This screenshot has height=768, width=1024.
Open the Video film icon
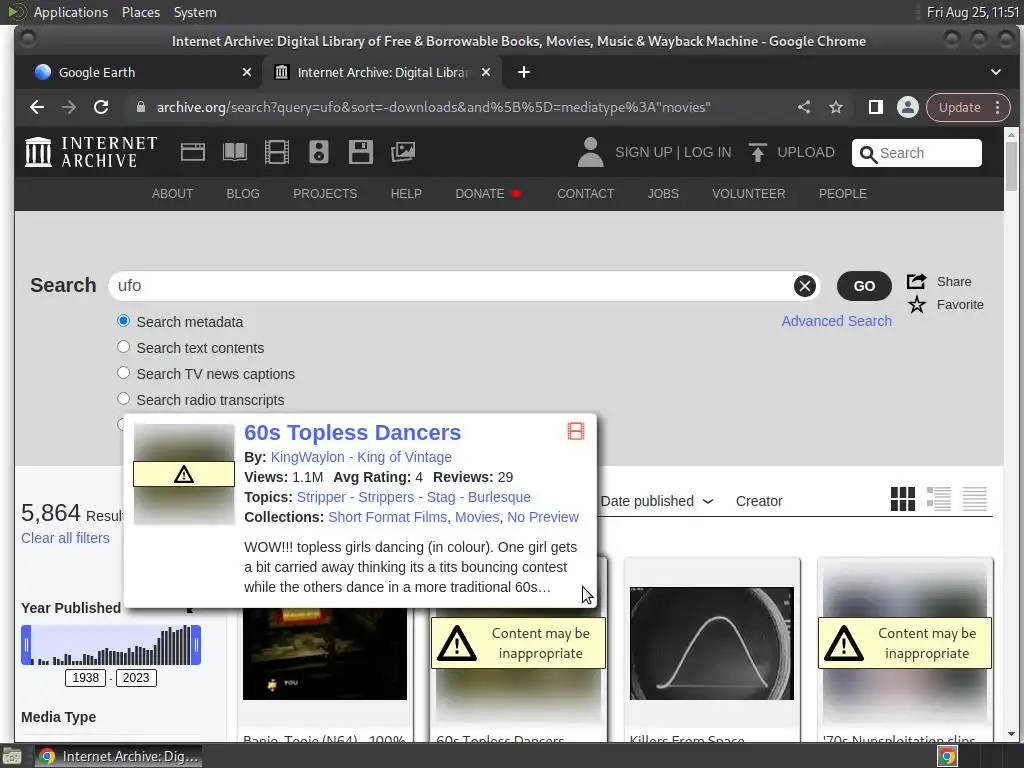(277, 152)
